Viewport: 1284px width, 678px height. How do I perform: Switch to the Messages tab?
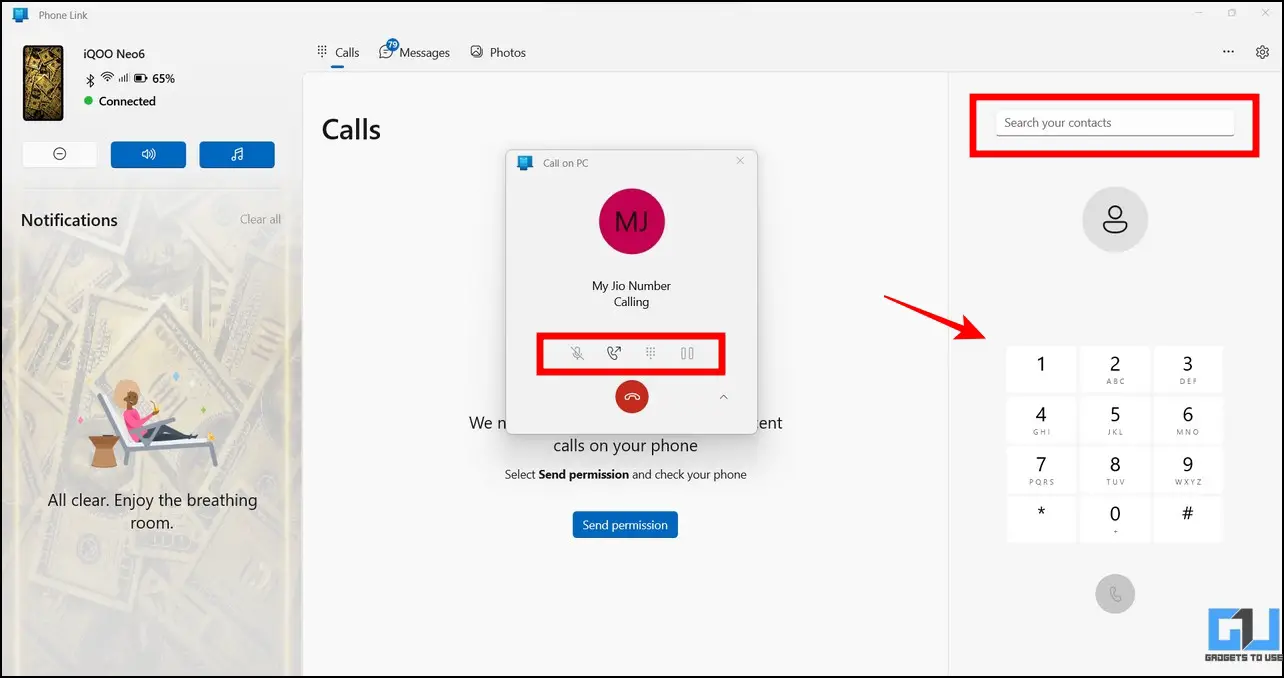point(415,52)
